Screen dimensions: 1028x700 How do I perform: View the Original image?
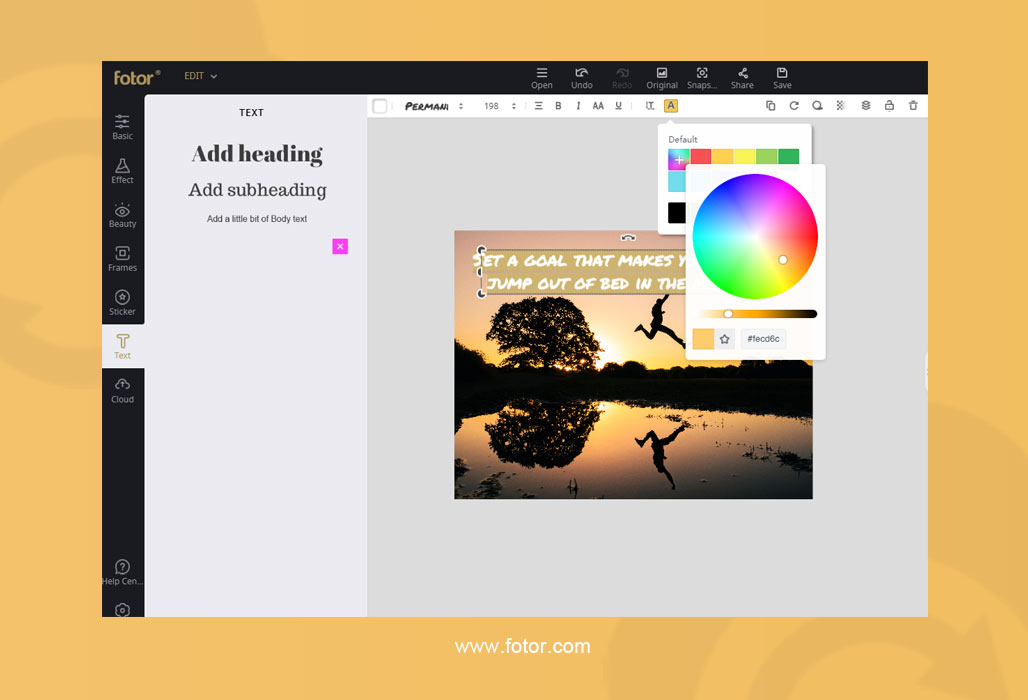[x=662, y=78]
